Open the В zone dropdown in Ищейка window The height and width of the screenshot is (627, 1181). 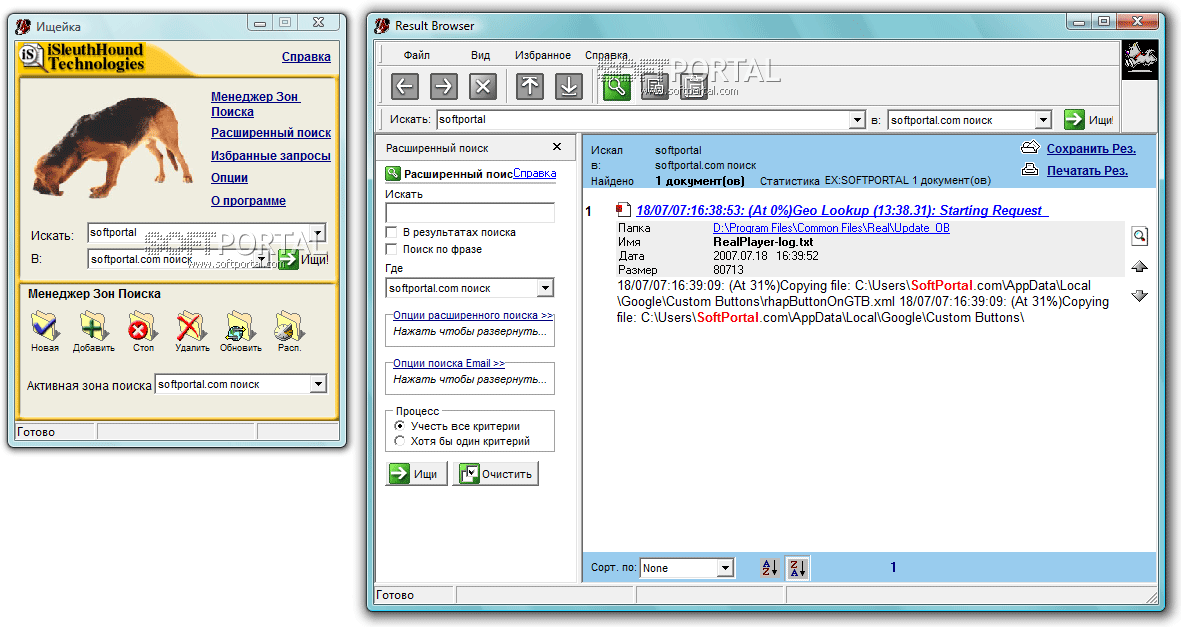click(x=263, y=259)
